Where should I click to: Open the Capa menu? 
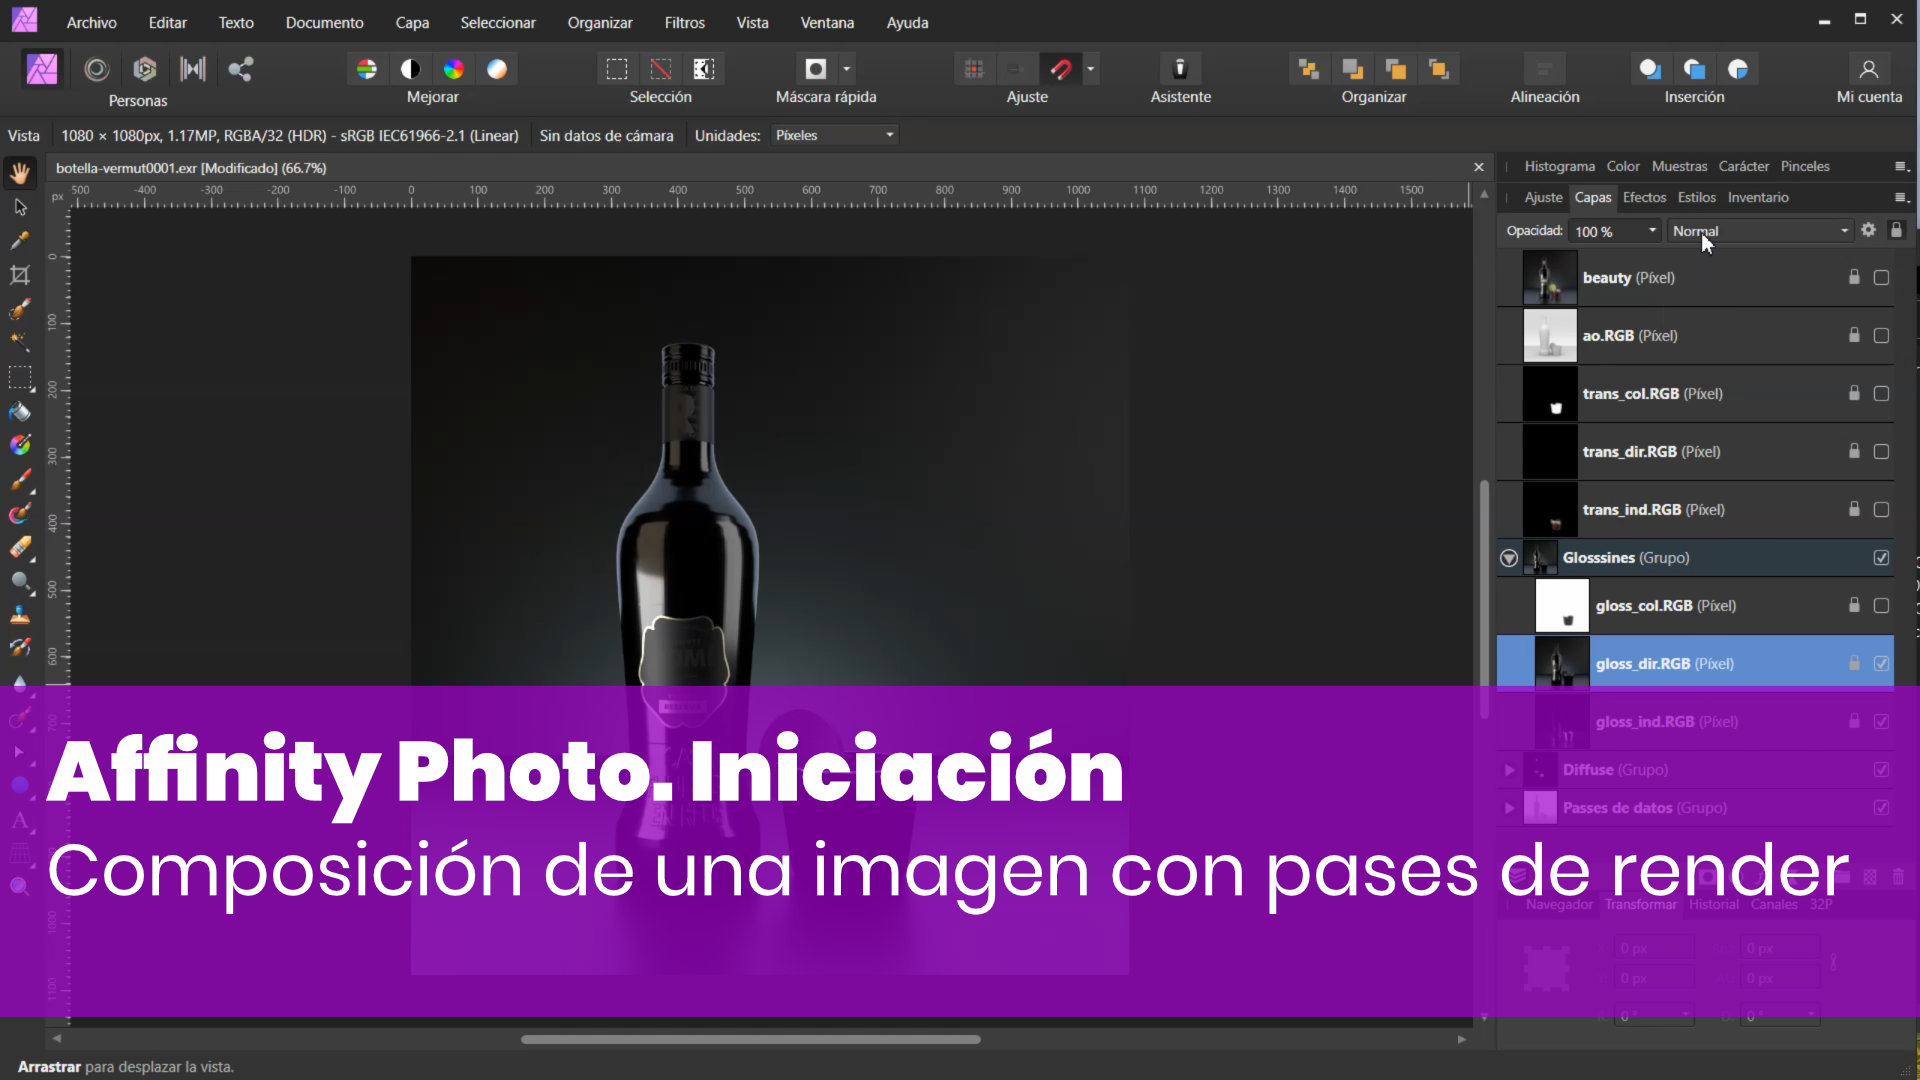coord(412,22)
